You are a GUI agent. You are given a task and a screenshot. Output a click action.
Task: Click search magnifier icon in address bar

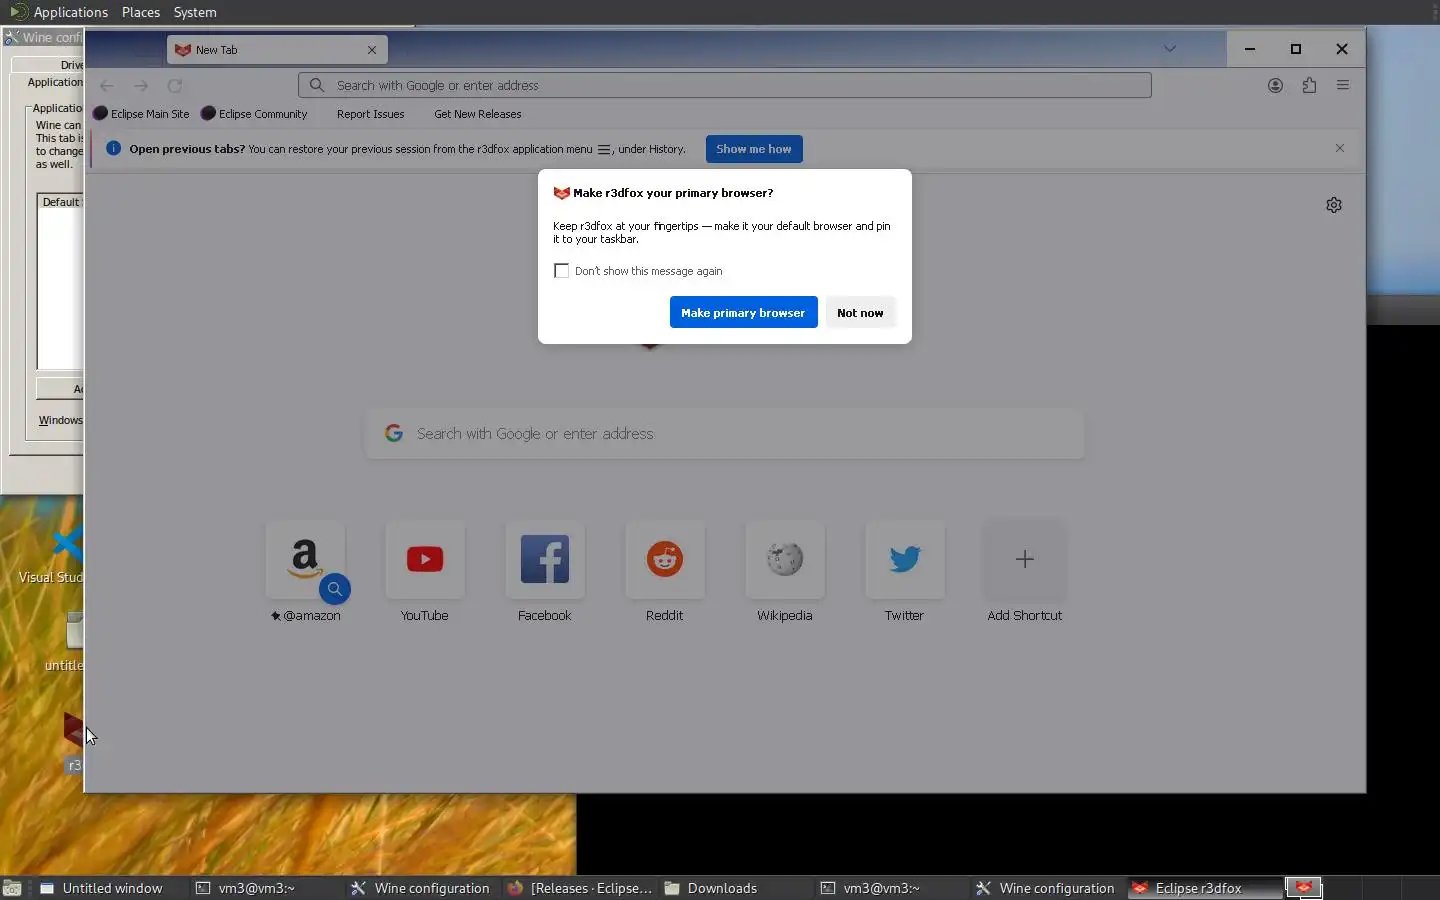tap(317, 85)
